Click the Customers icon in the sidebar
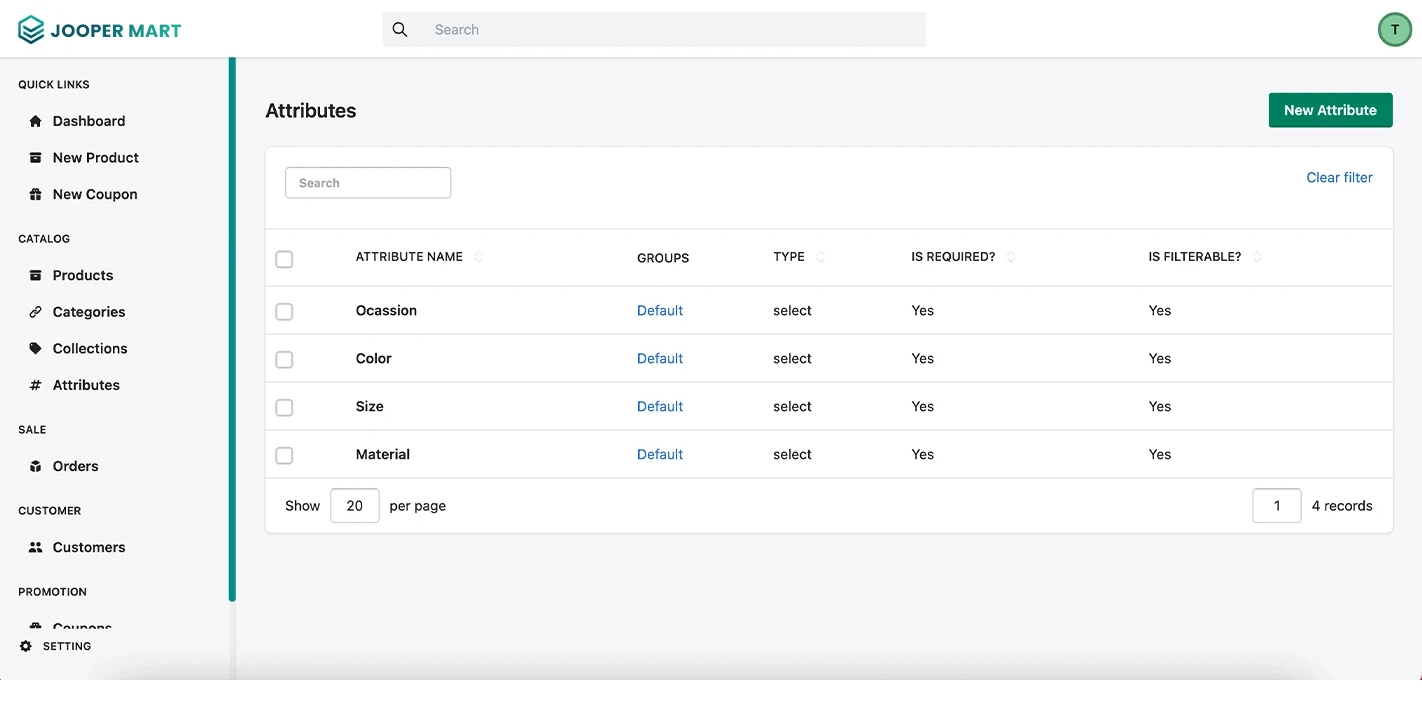Screen dimensions: 1422x722 36,547
